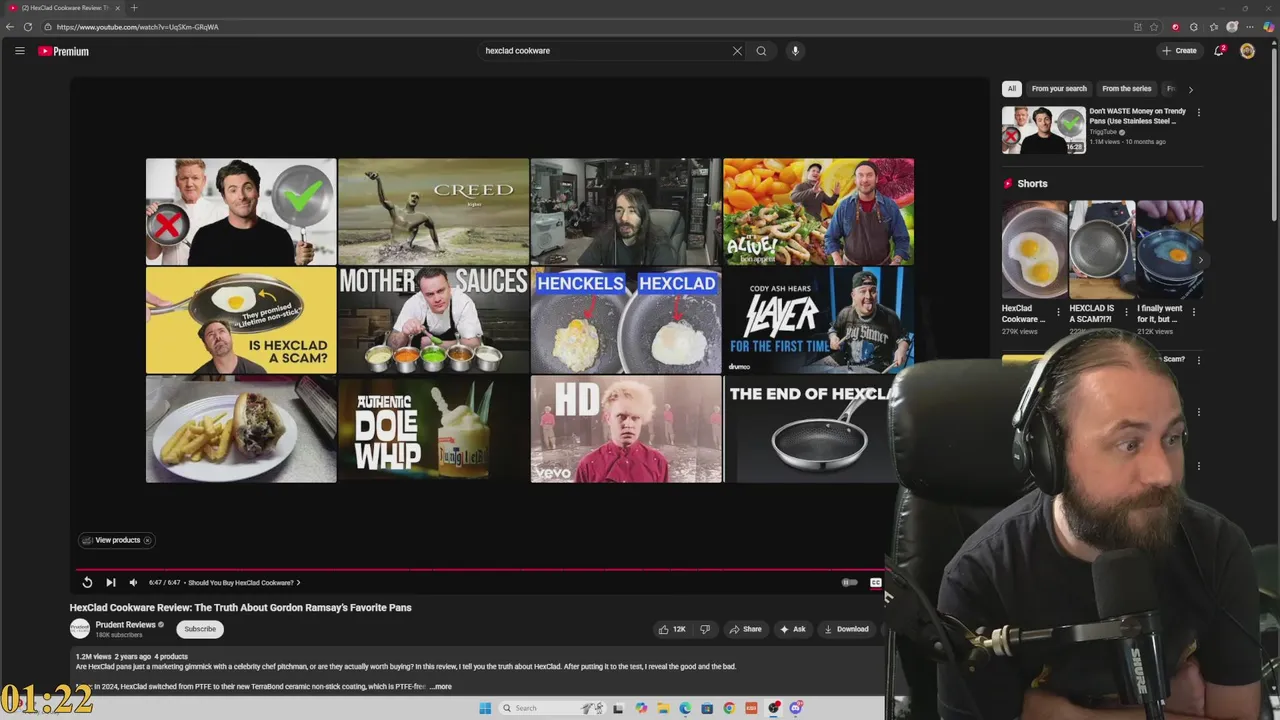This screenshot has height=720, width=1280.
Task: Play the 'It's Alive' bon appétit video
Action: [818, 211]
